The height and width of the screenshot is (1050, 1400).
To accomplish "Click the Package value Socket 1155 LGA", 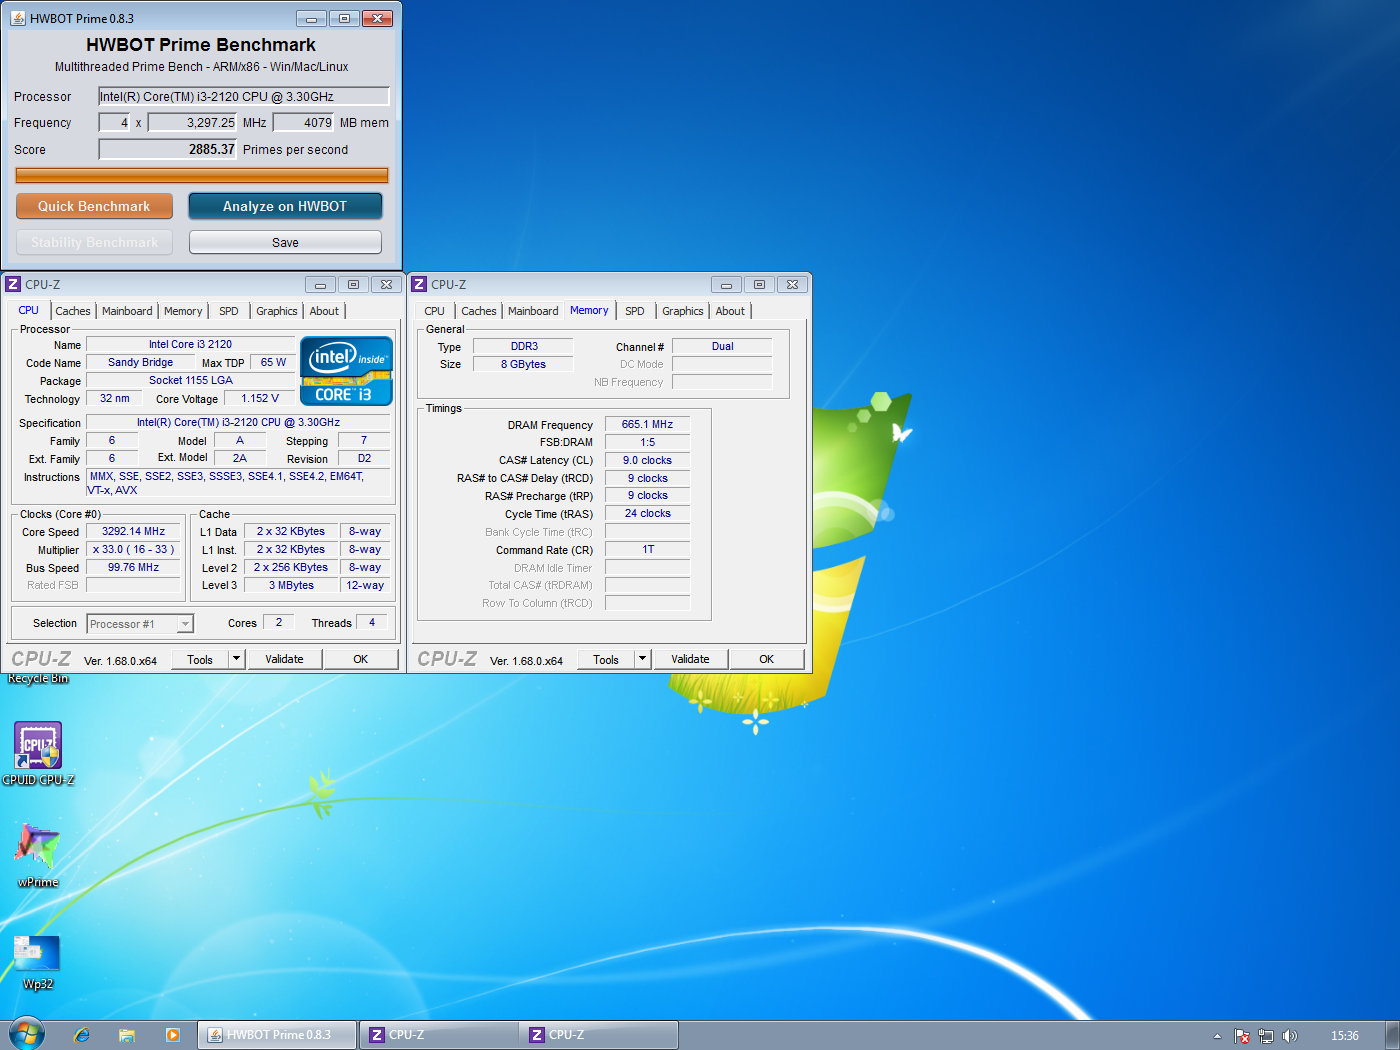I will pyautogui.click(x=190, y=380).
